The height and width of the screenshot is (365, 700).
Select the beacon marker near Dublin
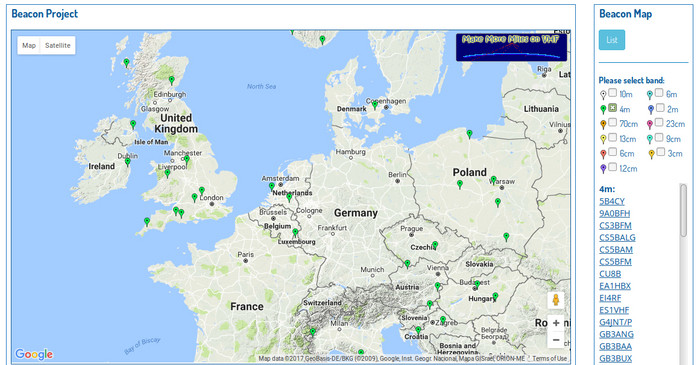click(x=128, y=162)
